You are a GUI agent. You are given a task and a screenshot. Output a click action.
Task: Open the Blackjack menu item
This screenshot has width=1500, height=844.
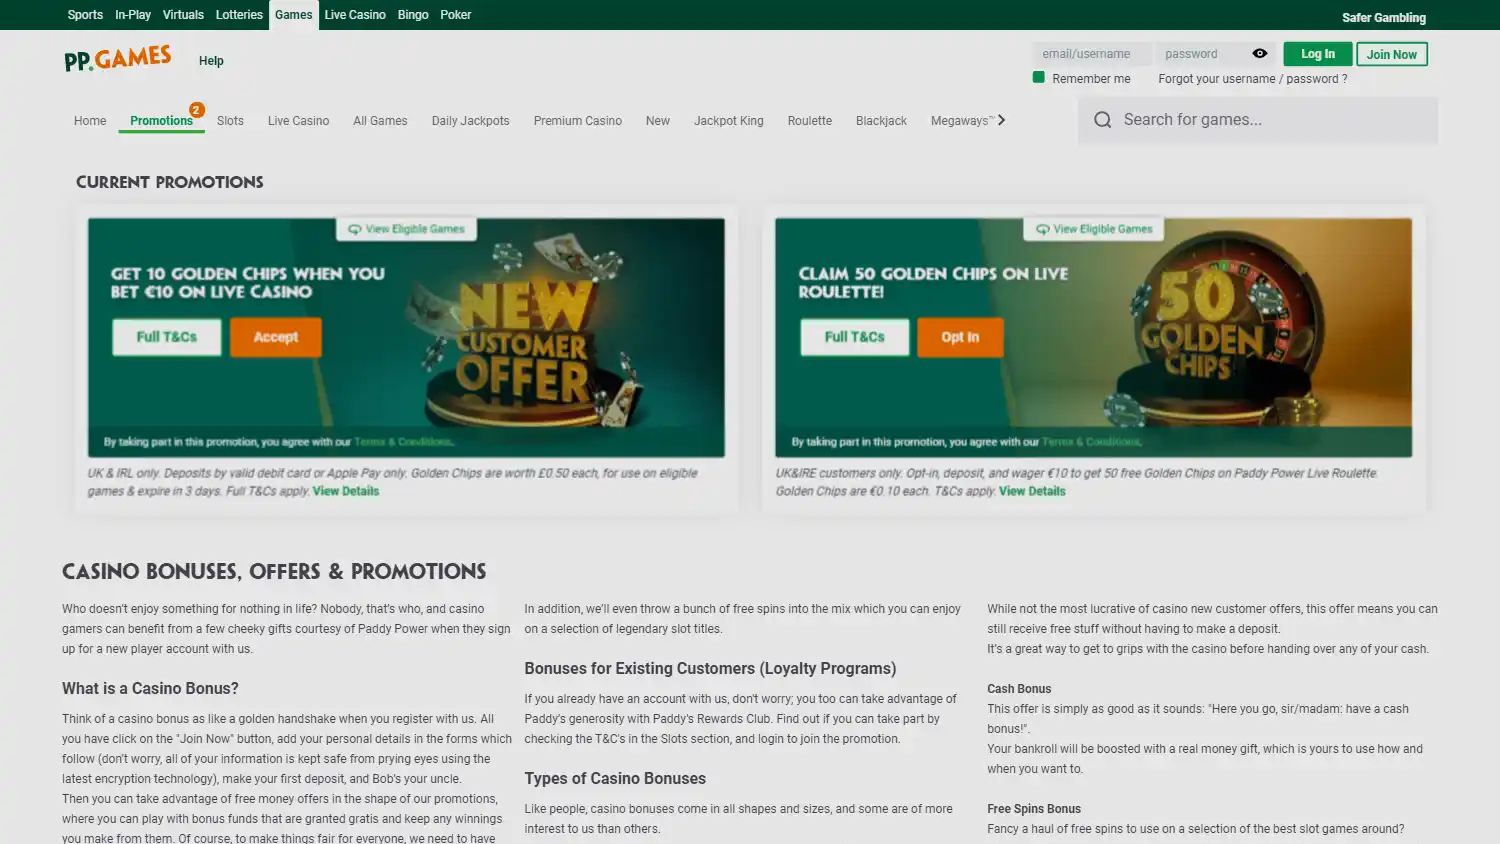pos(881,121)
